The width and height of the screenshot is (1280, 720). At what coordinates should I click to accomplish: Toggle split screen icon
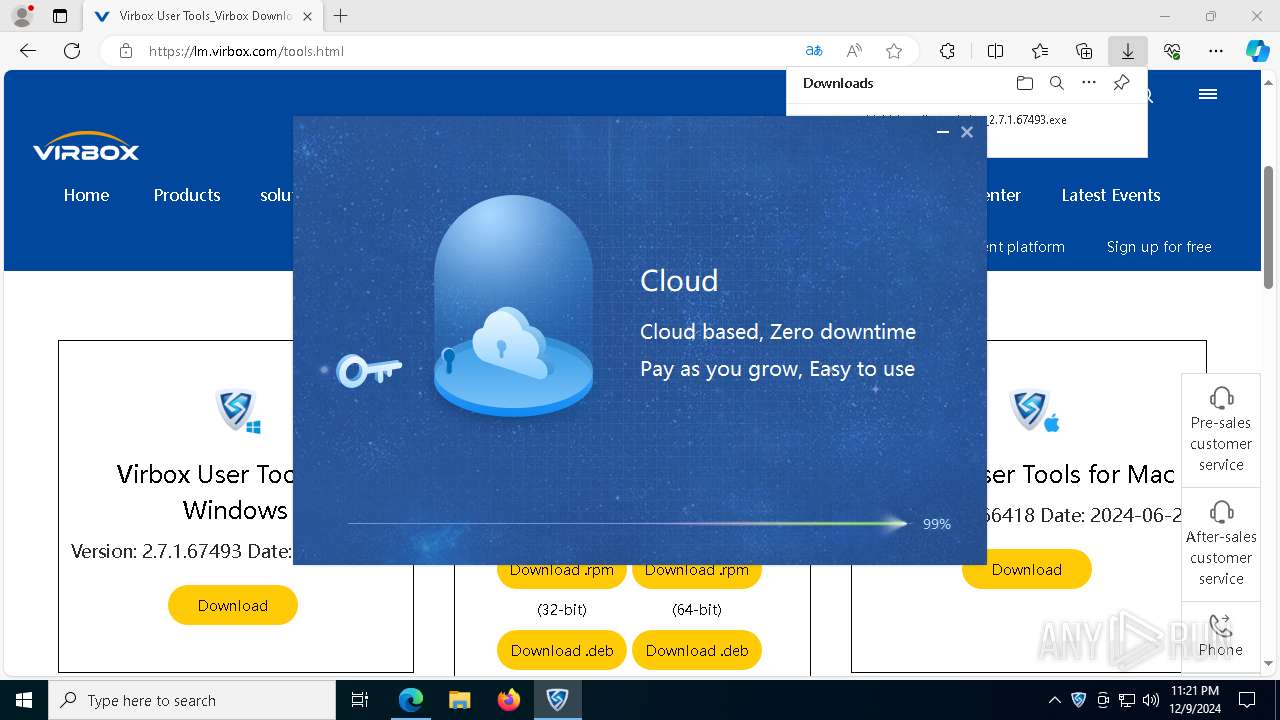[x=995, y=51]
